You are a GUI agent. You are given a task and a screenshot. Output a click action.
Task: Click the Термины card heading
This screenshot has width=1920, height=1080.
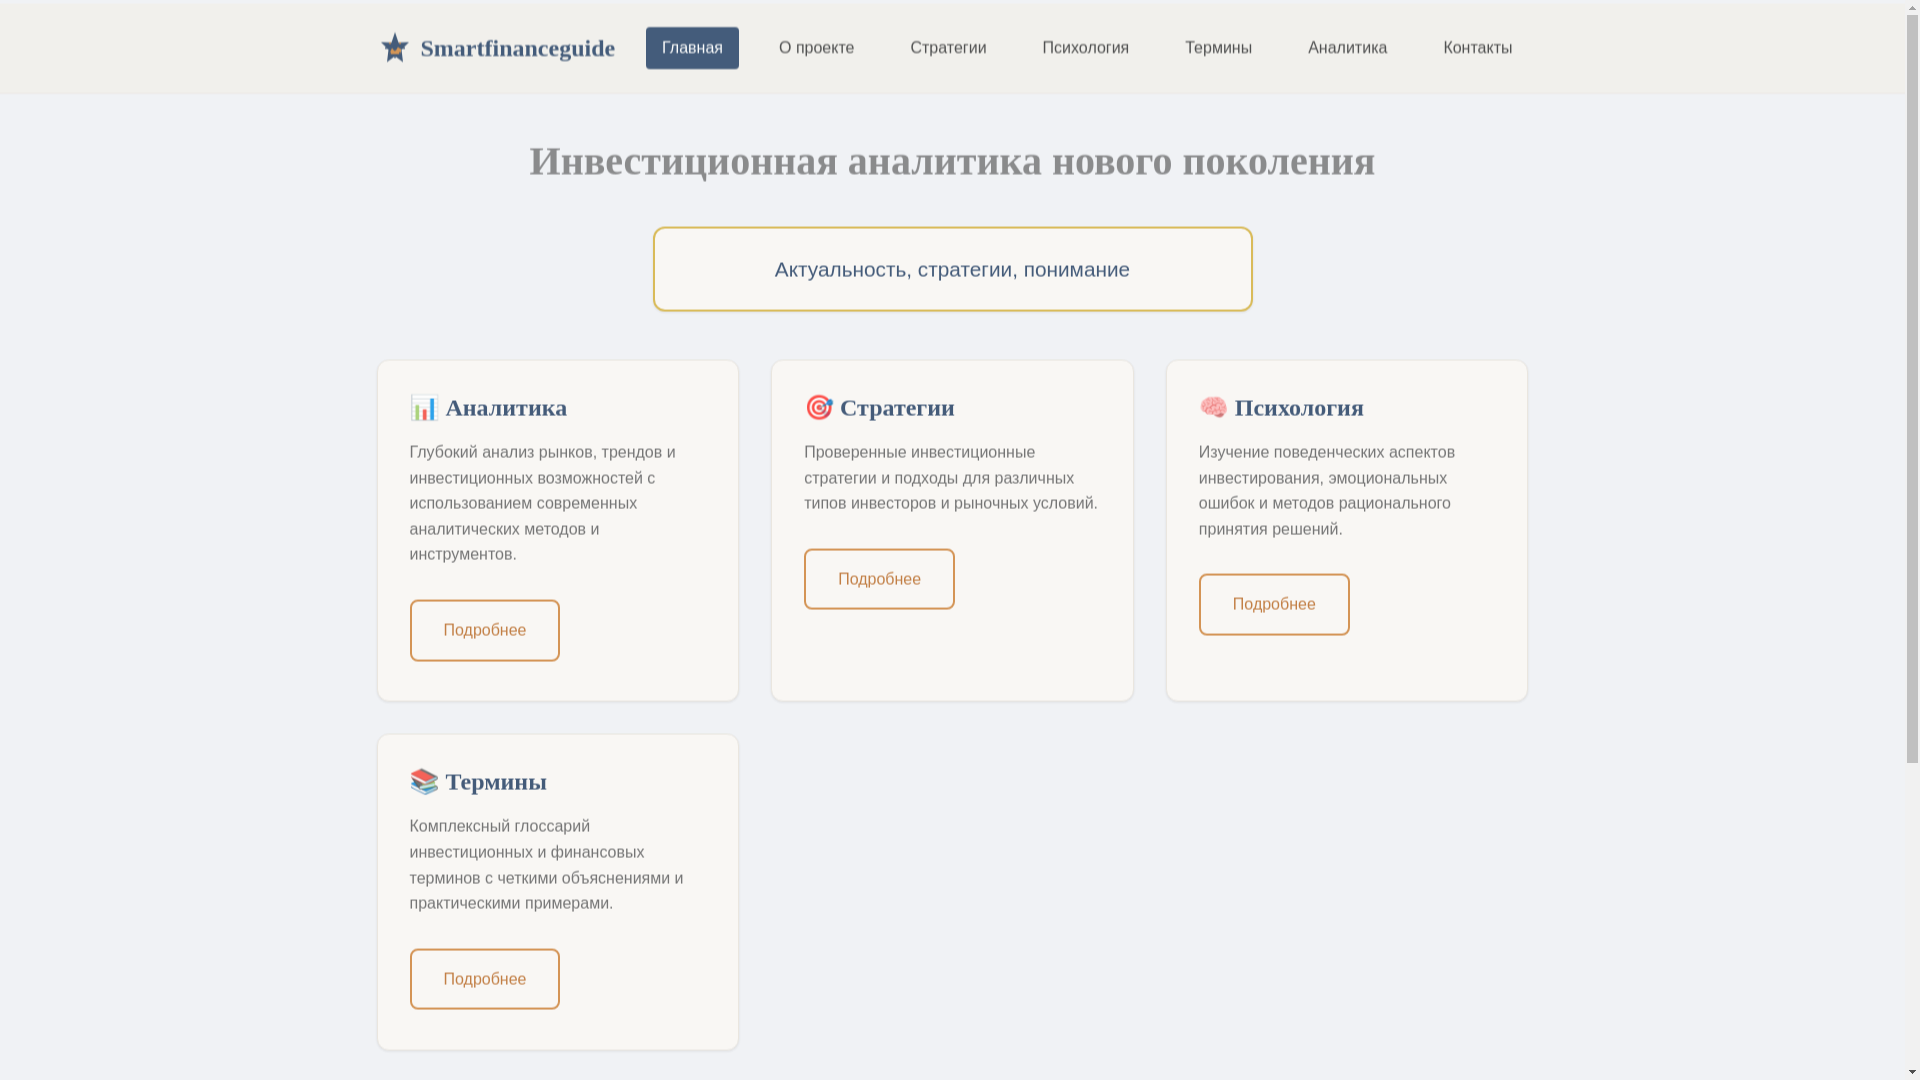click(x=478, y=781)
